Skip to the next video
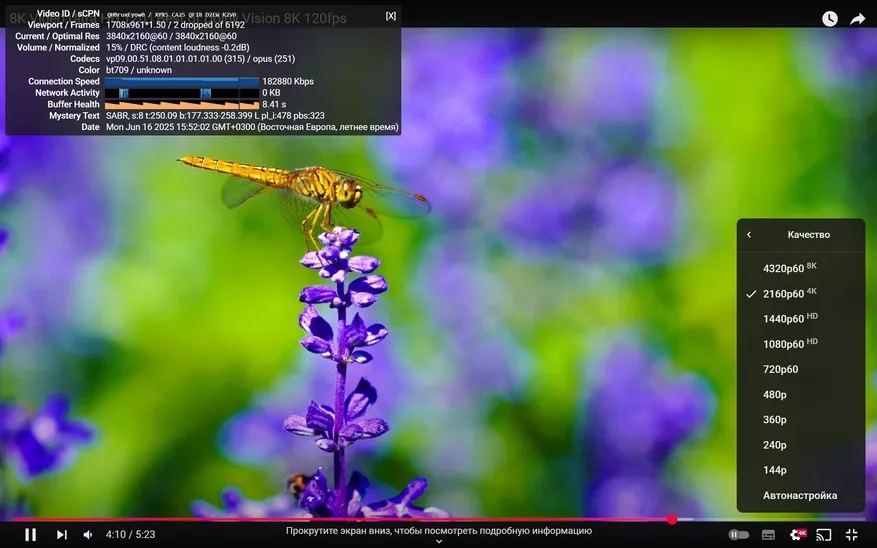The height and width of the screenshot is (548, 877). pos(62,535)
